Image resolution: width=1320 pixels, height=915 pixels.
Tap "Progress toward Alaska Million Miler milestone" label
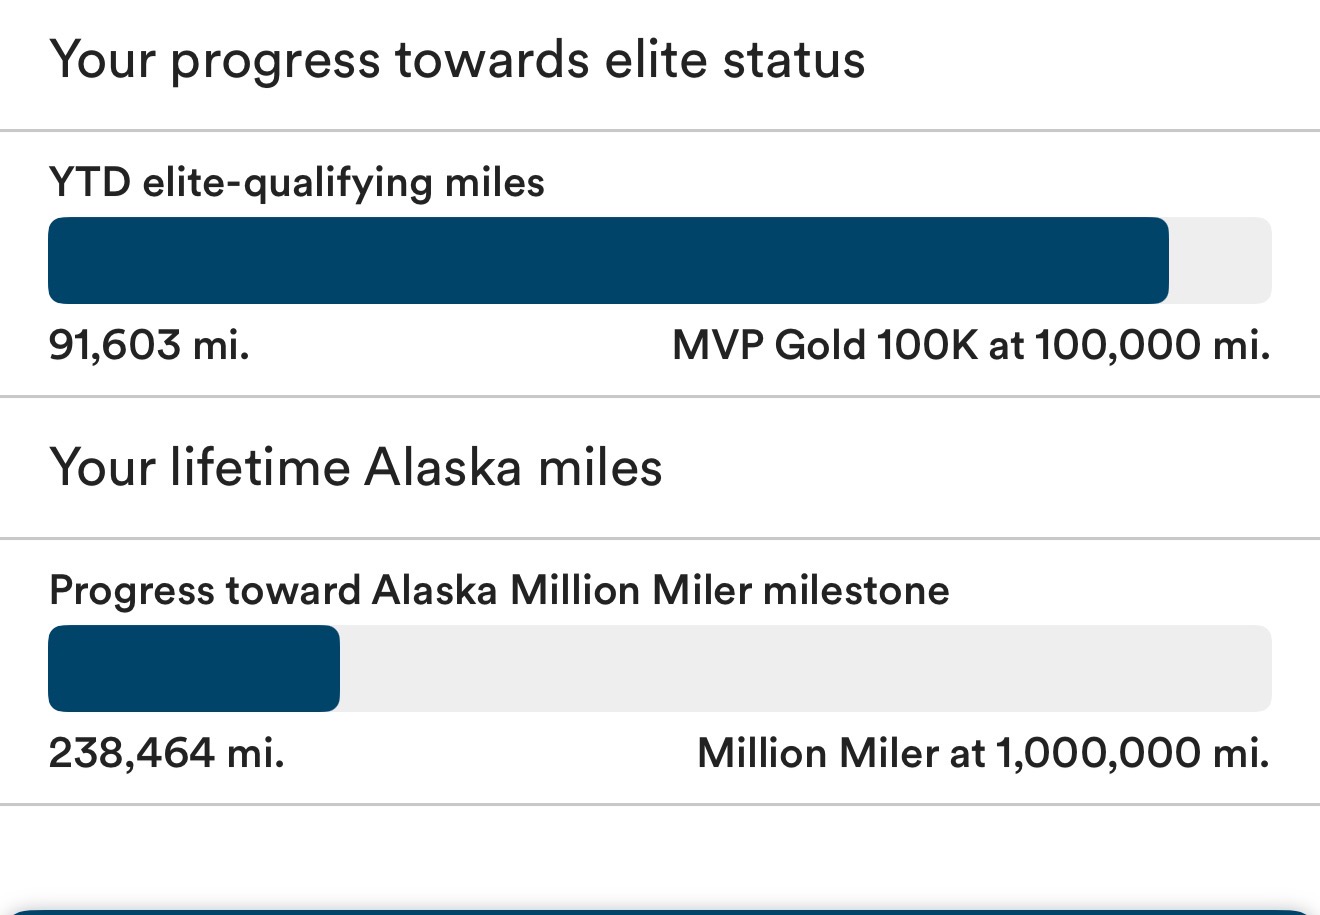[x=499, y=591]
